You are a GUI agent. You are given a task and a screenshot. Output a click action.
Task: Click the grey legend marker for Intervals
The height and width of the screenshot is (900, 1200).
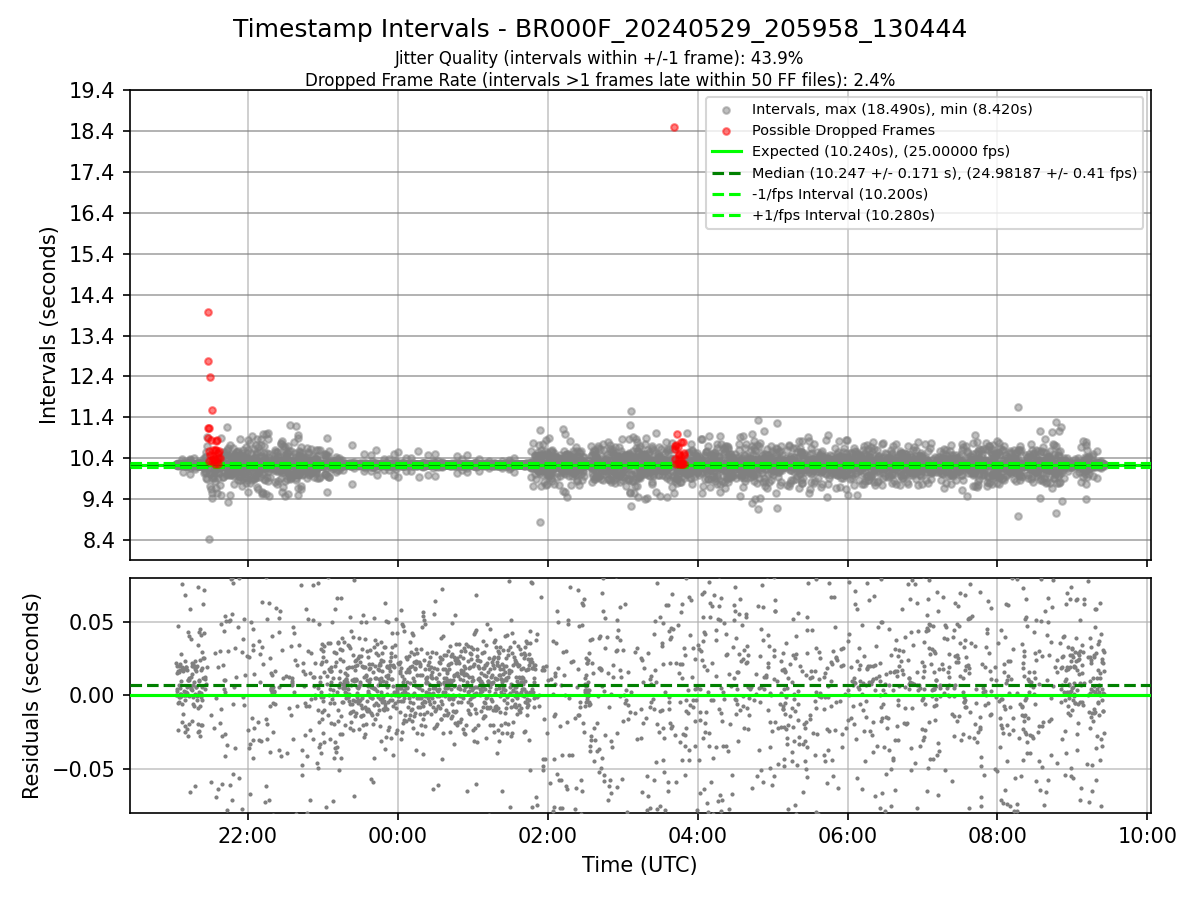(x=727, y=110)
